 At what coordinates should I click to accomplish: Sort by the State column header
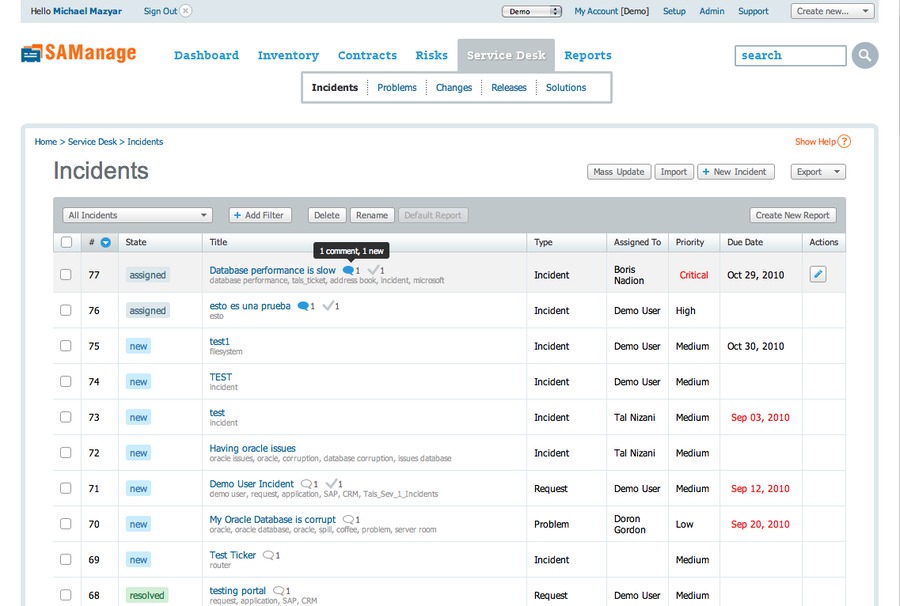[136, 242]
